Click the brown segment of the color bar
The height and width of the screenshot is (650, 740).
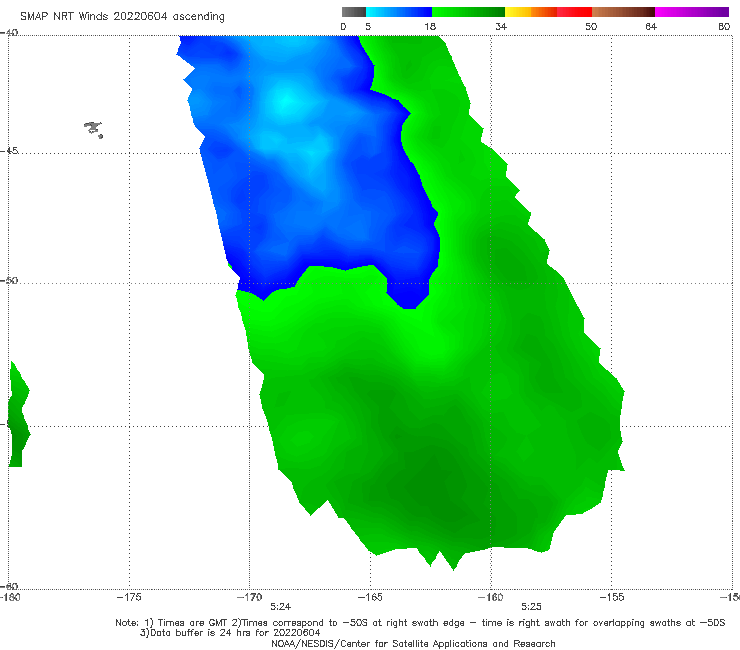point(623,12)
